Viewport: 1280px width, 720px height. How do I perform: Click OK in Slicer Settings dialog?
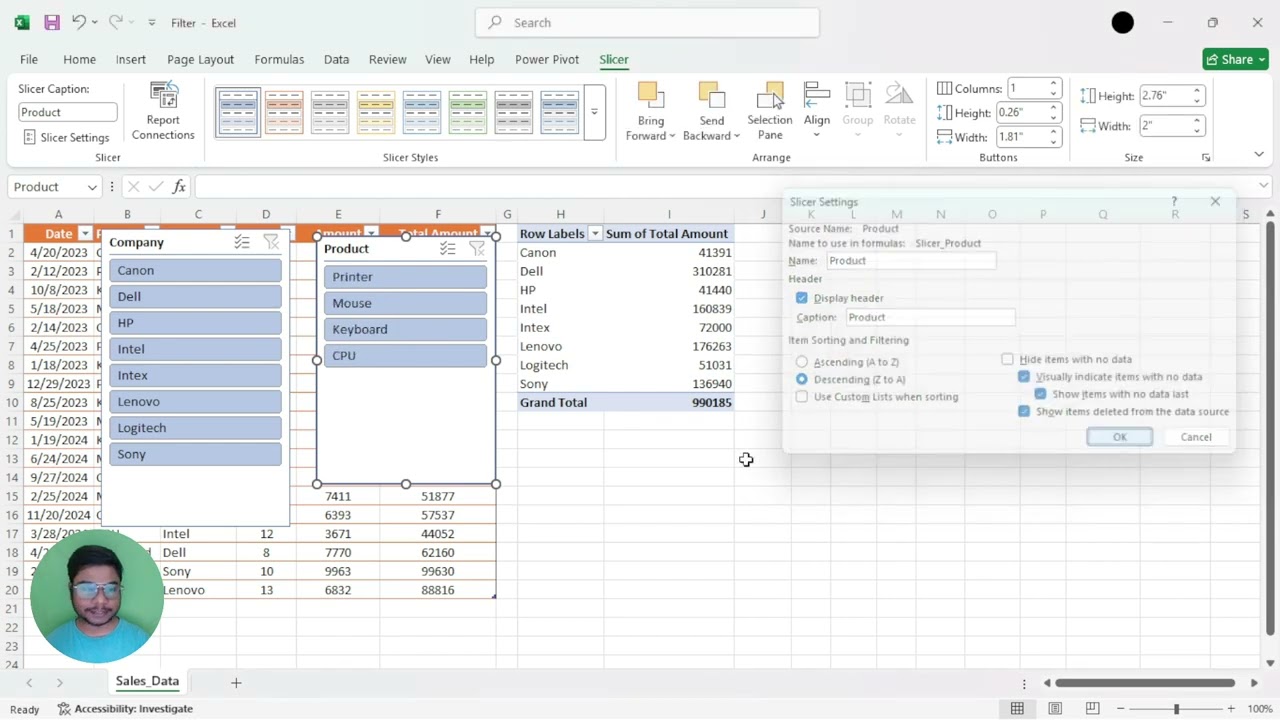pyautogui.click(x=1120, y=437)
